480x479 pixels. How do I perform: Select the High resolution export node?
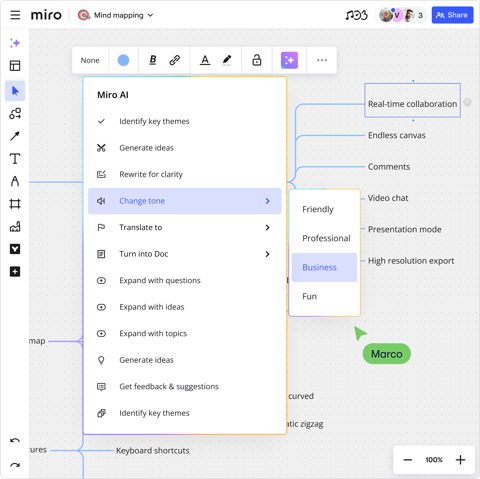point(411,261)
